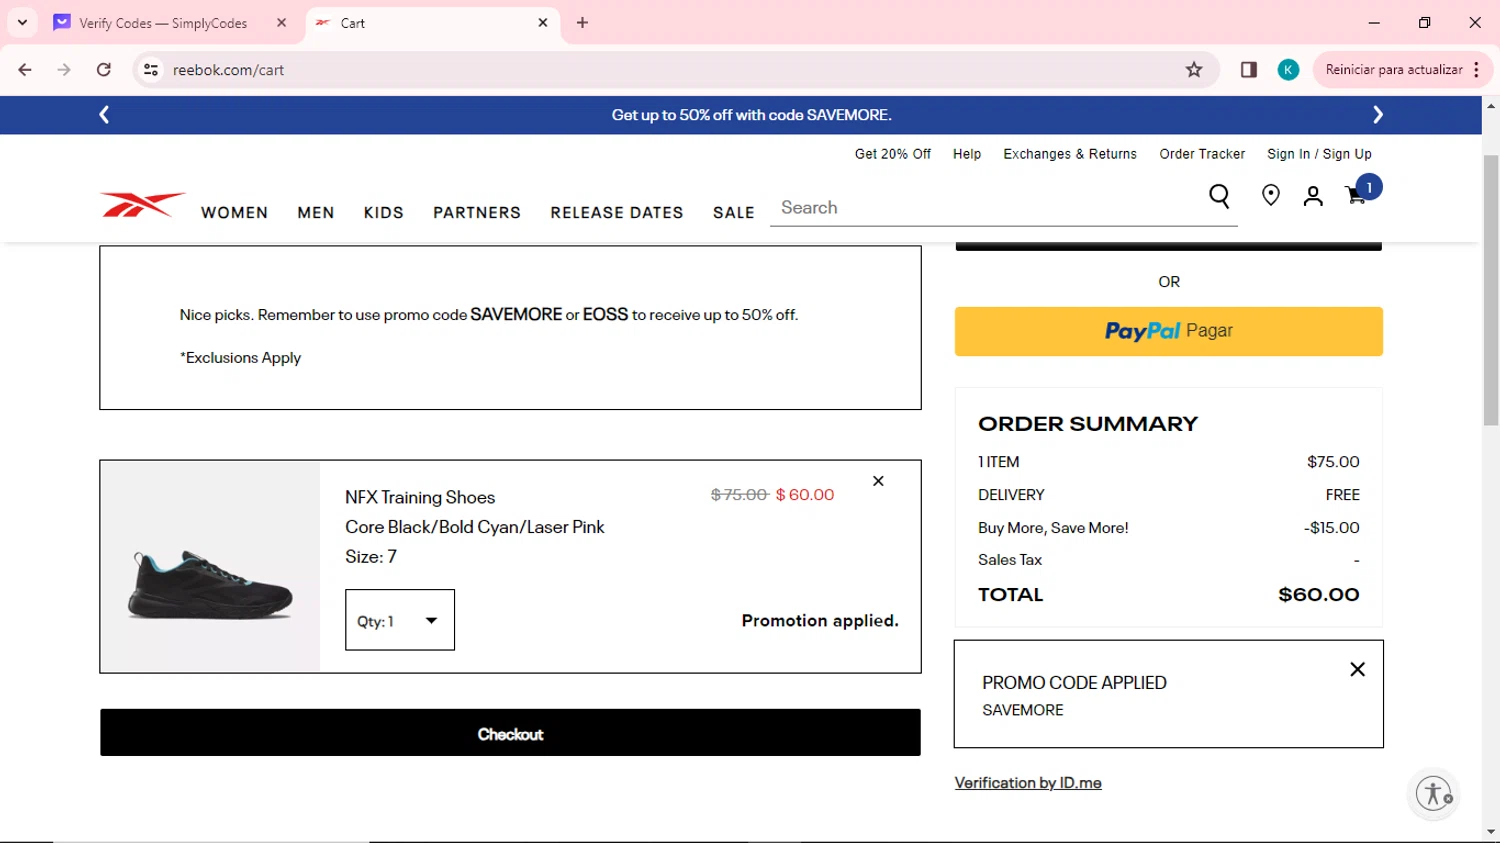Click the Promotion applied. label

(820, 621)
